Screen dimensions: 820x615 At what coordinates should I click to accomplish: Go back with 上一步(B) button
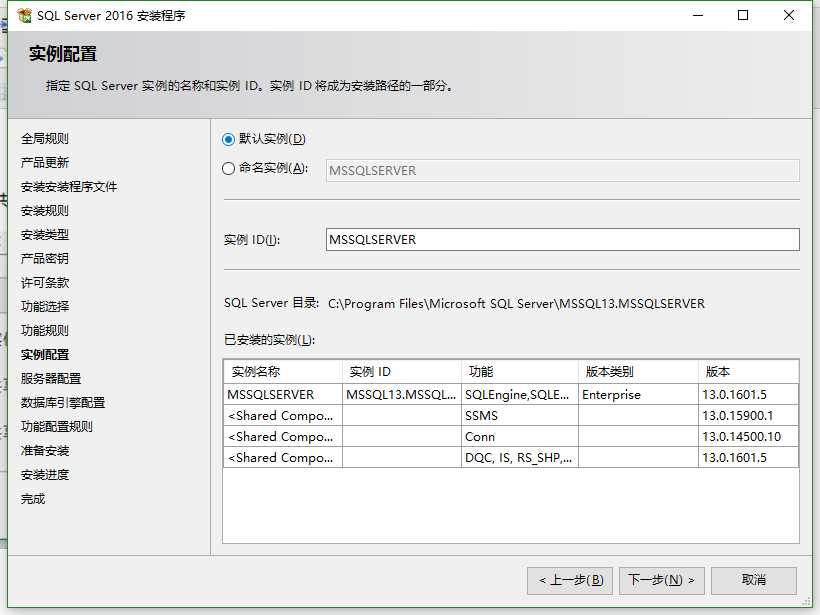pos(570,580)
